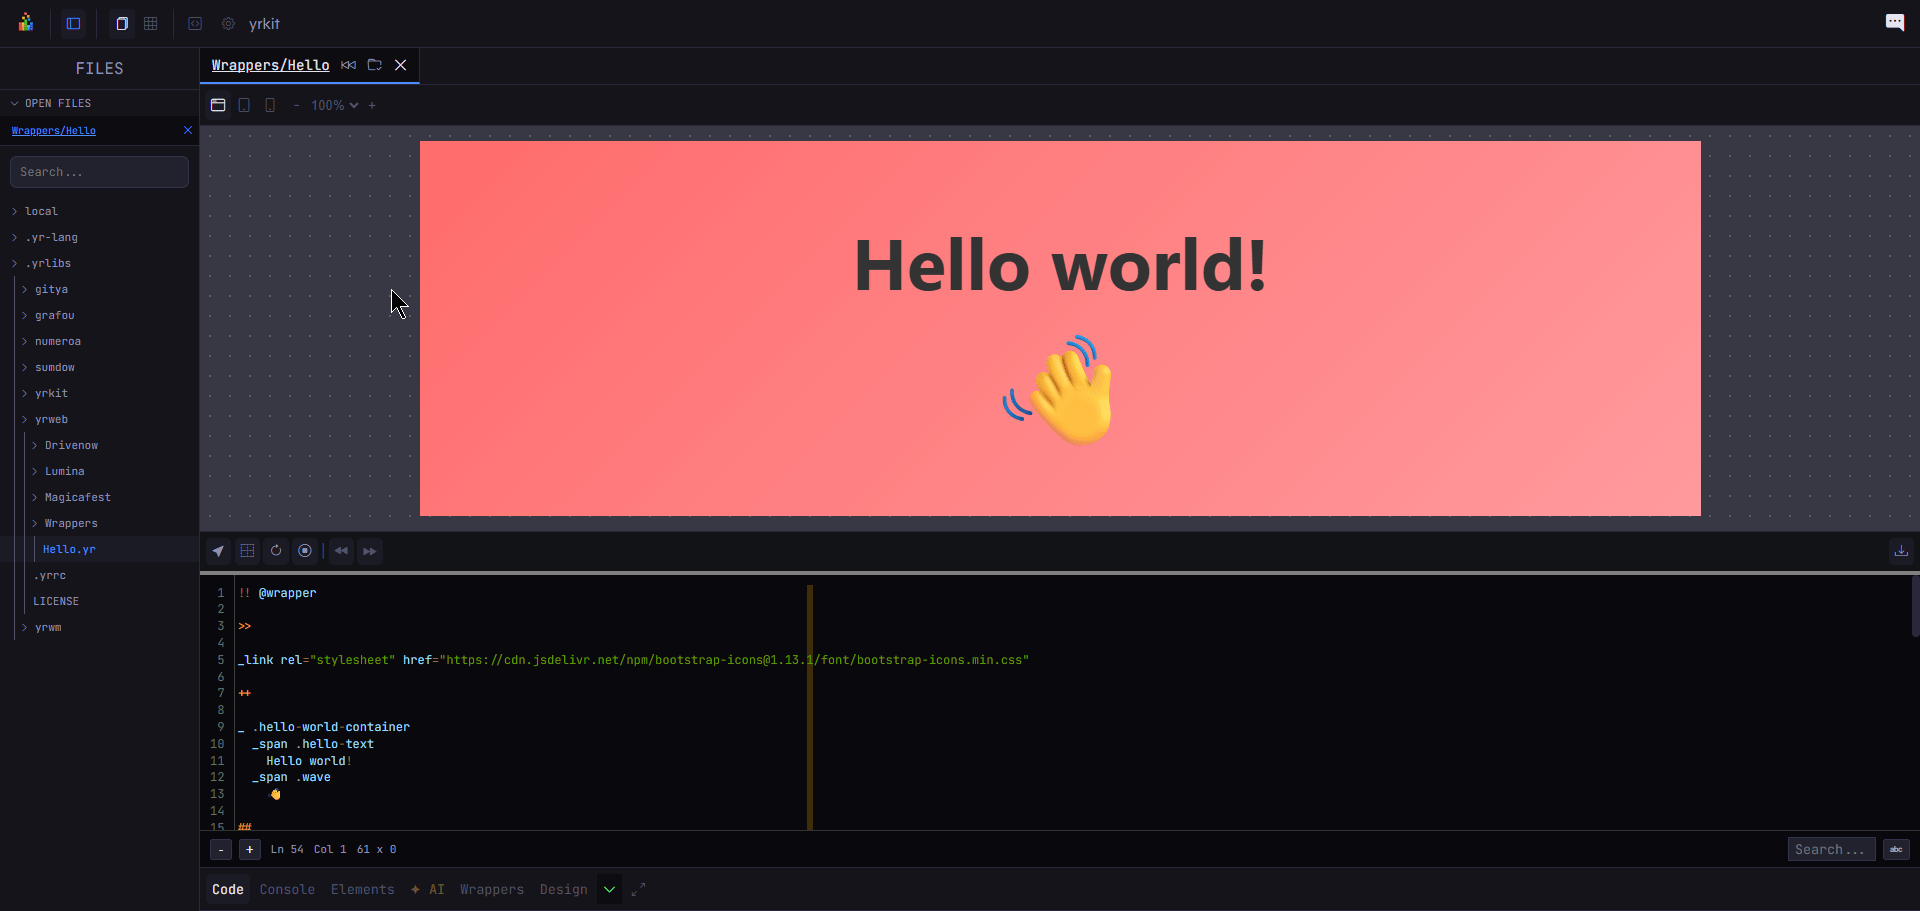Click the colorful yrkit app logo

26,23
